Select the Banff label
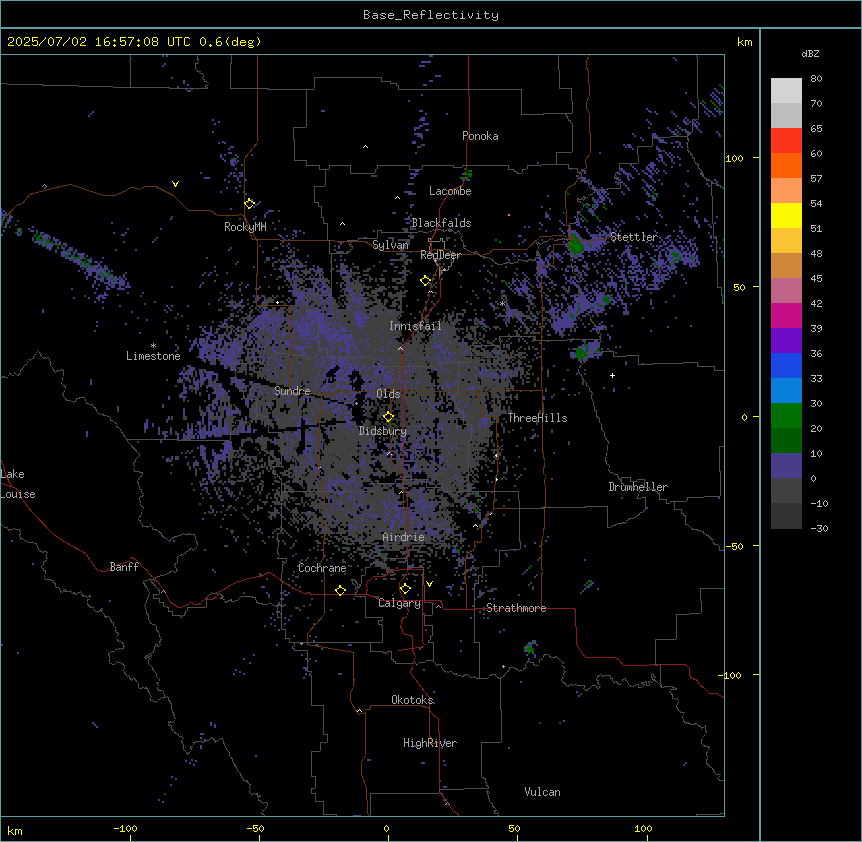Screen dimensions: 862x842 click(x=124, y=567)
